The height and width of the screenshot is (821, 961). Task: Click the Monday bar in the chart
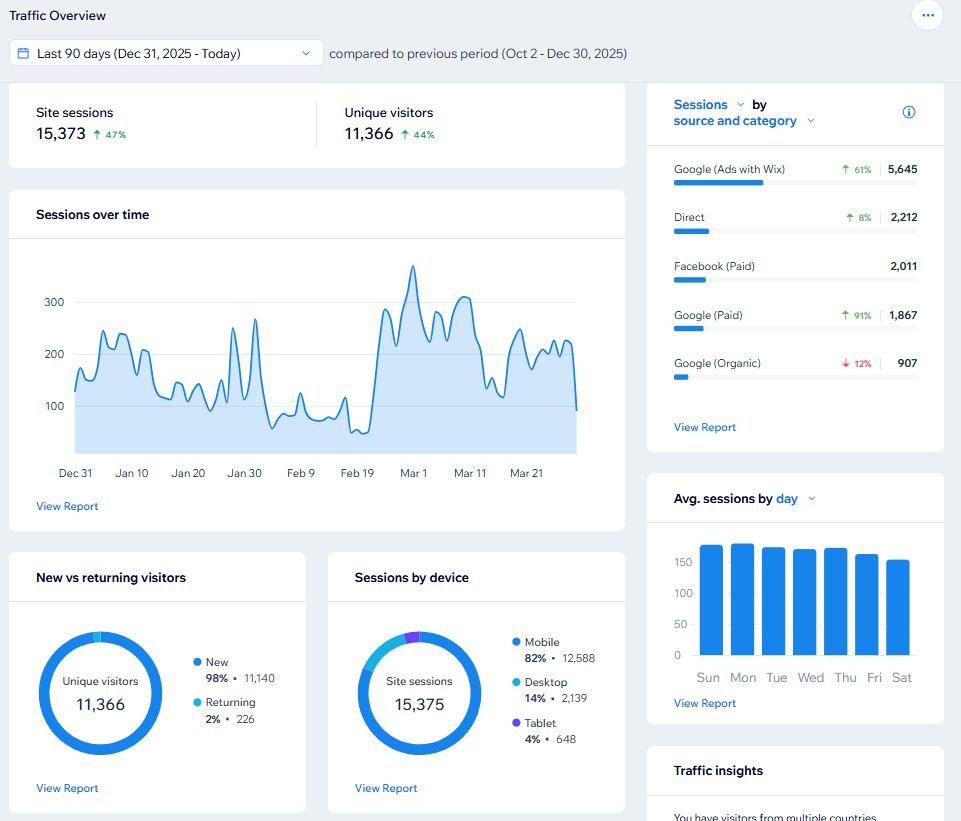pos(742,599)
